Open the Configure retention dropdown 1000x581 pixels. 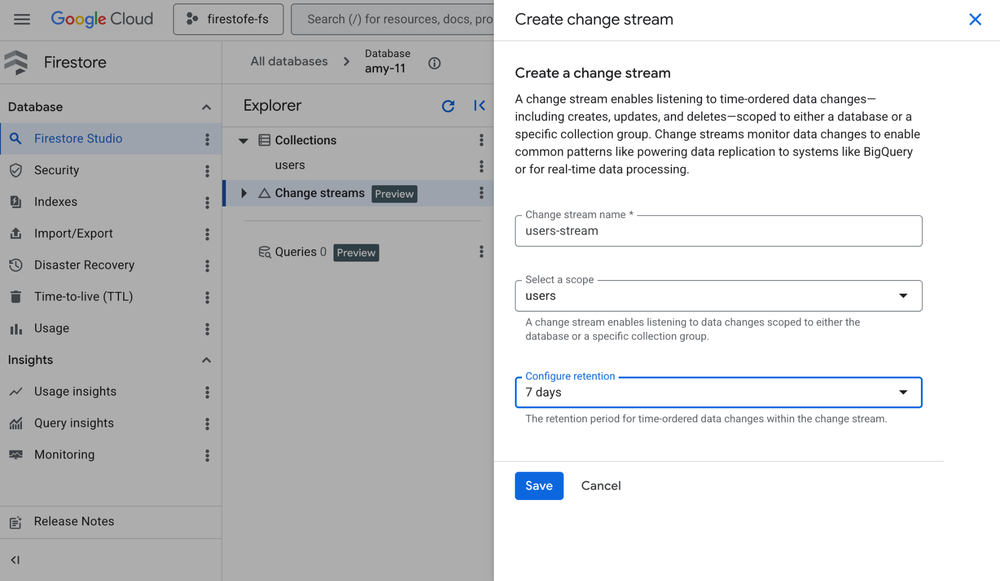[718, 392]
